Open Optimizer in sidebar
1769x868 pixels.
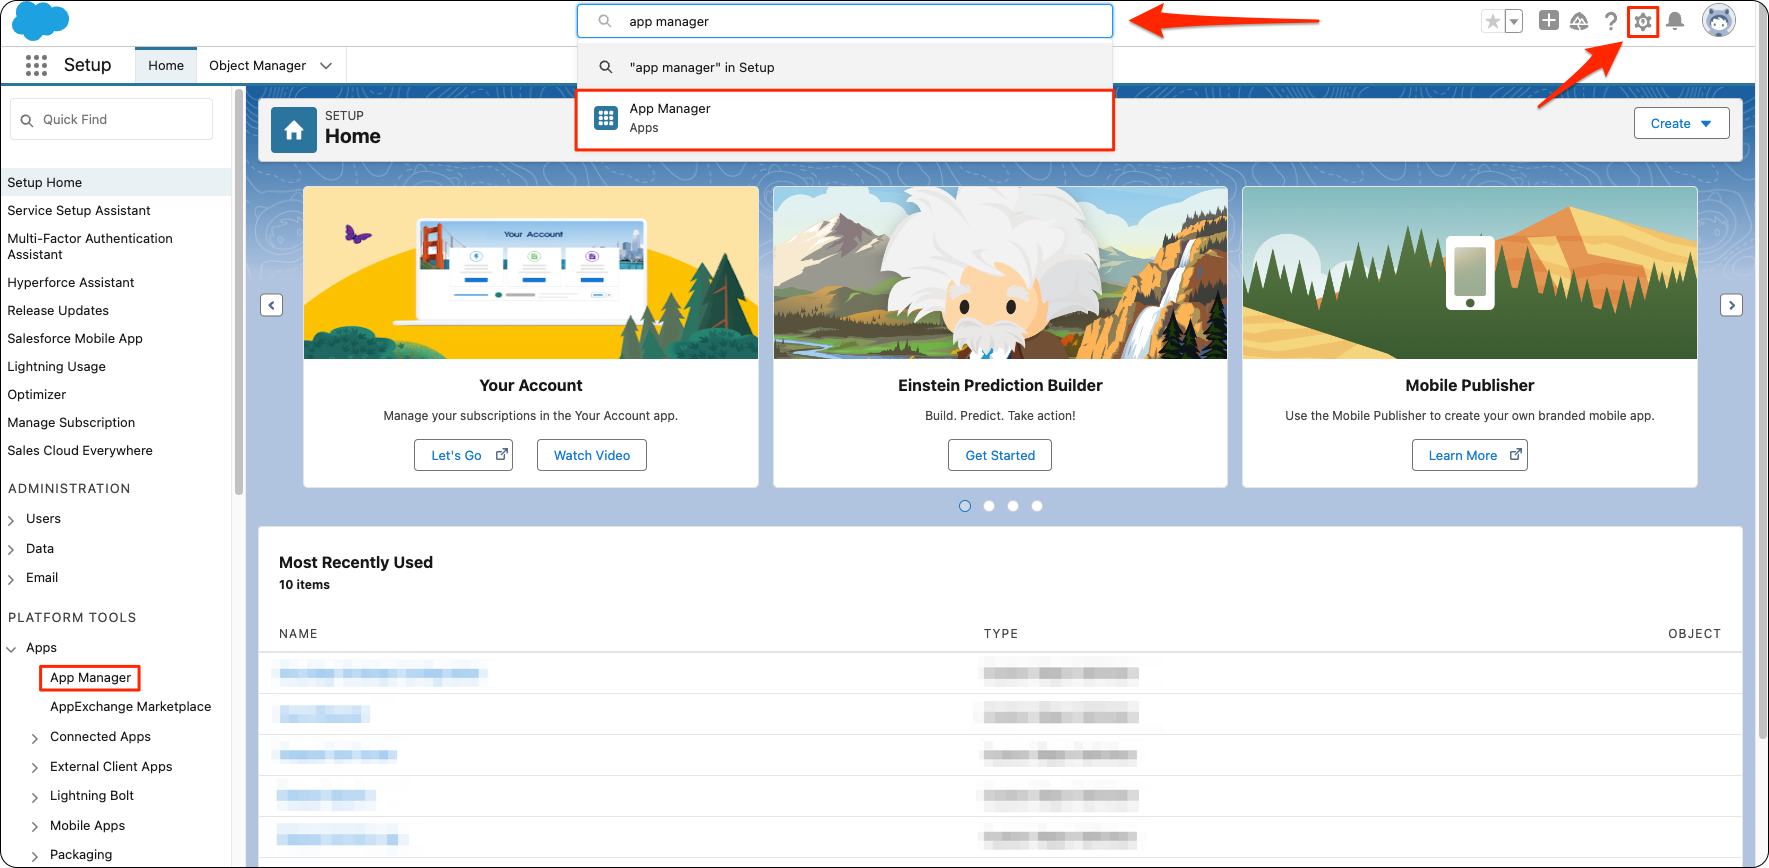click(x=37, y=394)
